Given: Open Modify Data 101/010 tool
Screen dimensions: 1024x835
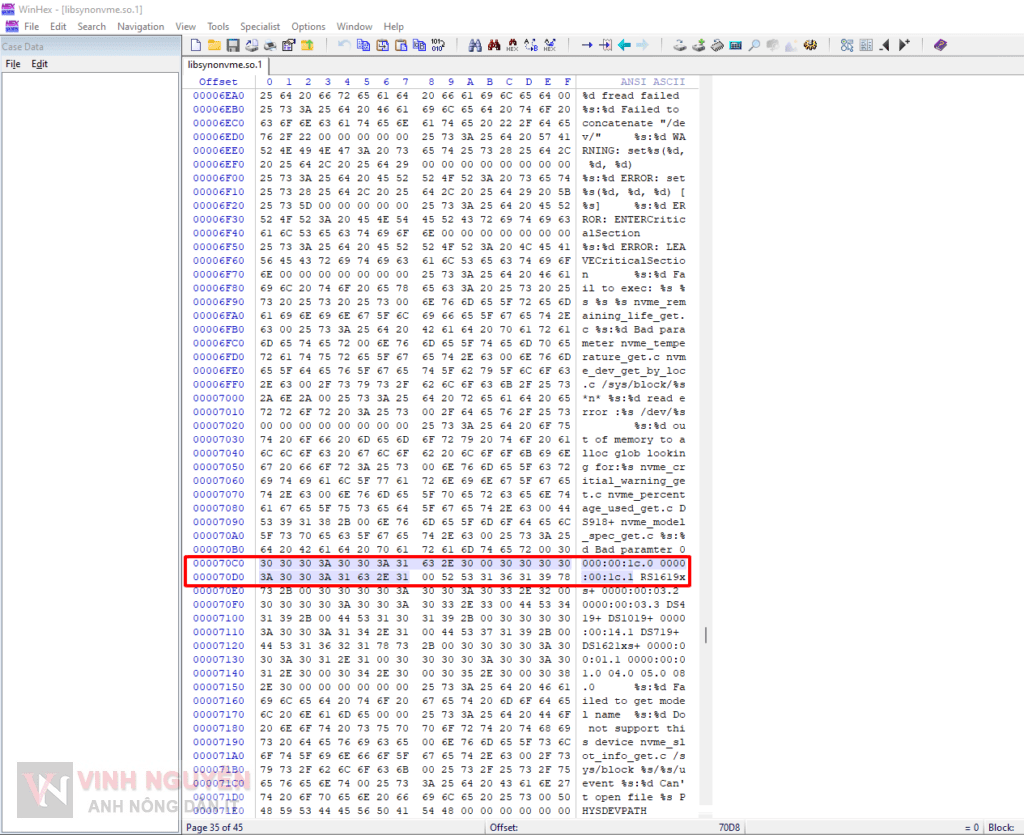Looking at the screenshot, I should click(437, 45).
